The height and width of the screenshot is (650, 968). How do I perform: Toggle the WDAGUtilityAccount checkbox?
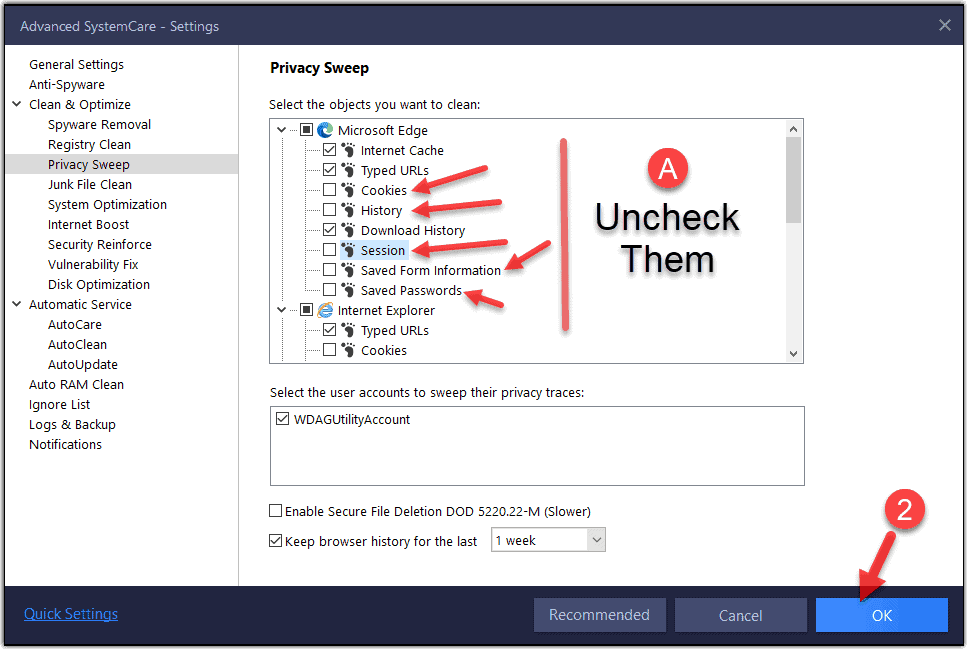coord(282,420)
